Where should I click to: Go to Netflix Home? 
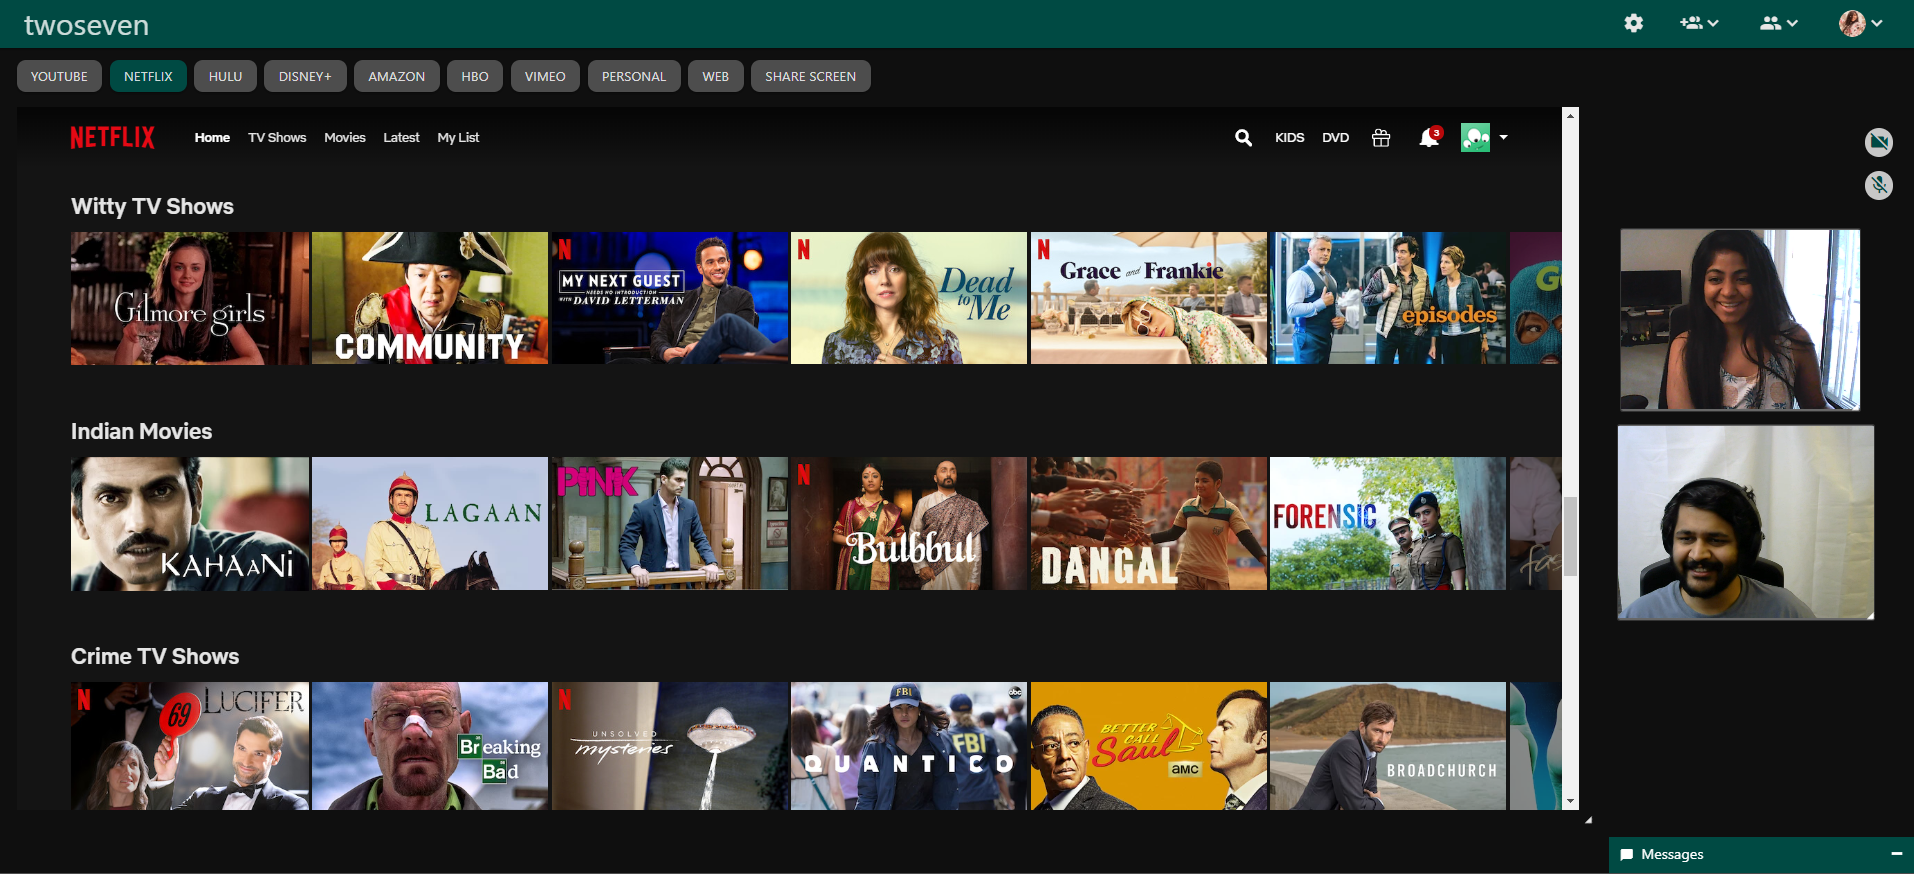212,138
